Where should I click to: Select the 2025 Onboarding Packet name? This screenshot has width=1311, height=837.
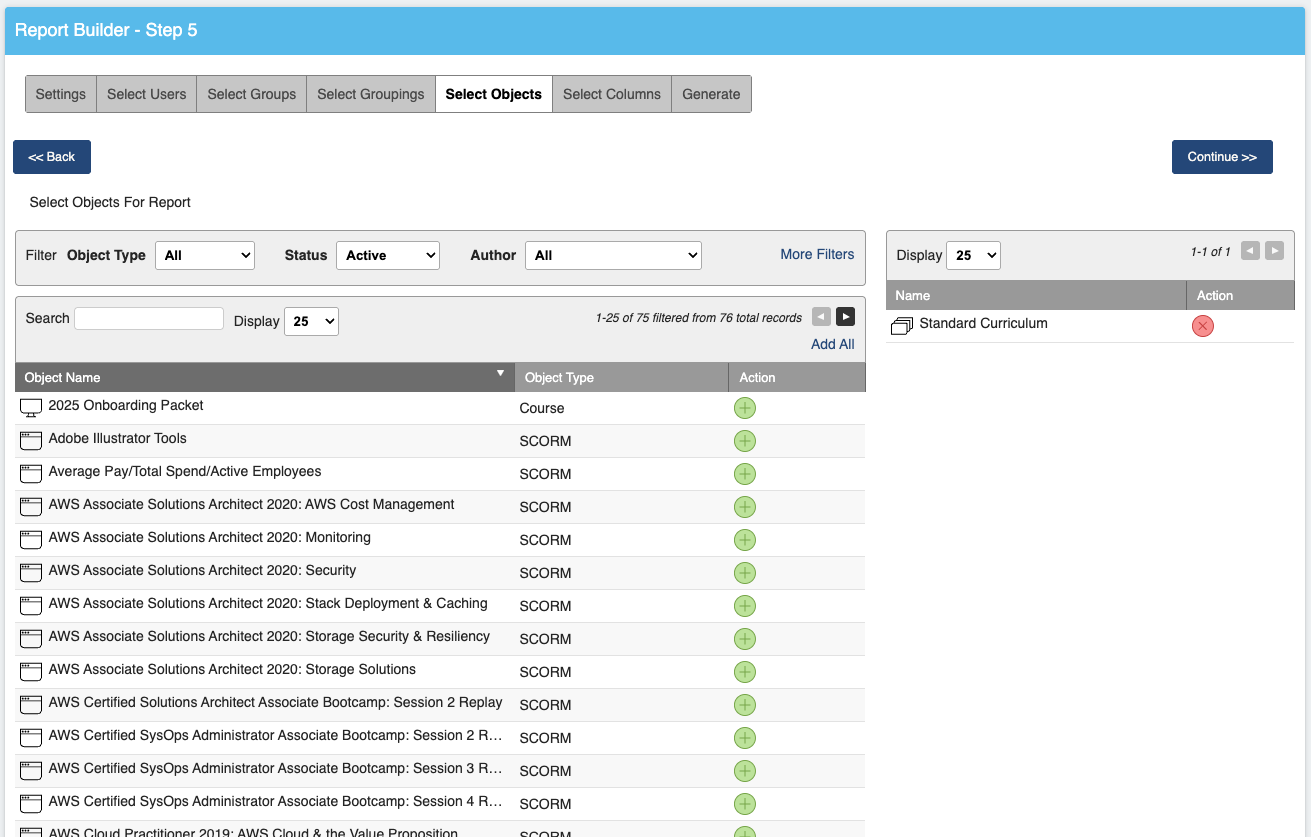pos(126,405)
